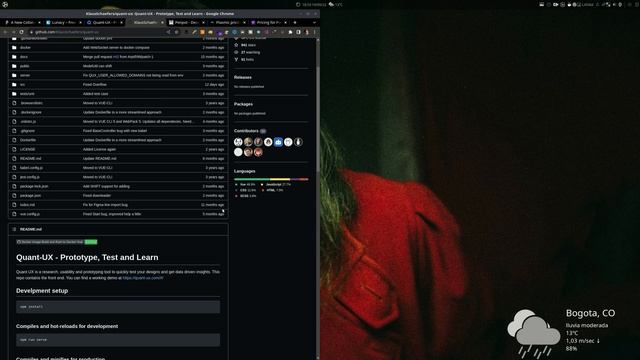Switch to 'Quant-UX' browser tab
This screenshot has width=640, height=360.
(104, 22)
